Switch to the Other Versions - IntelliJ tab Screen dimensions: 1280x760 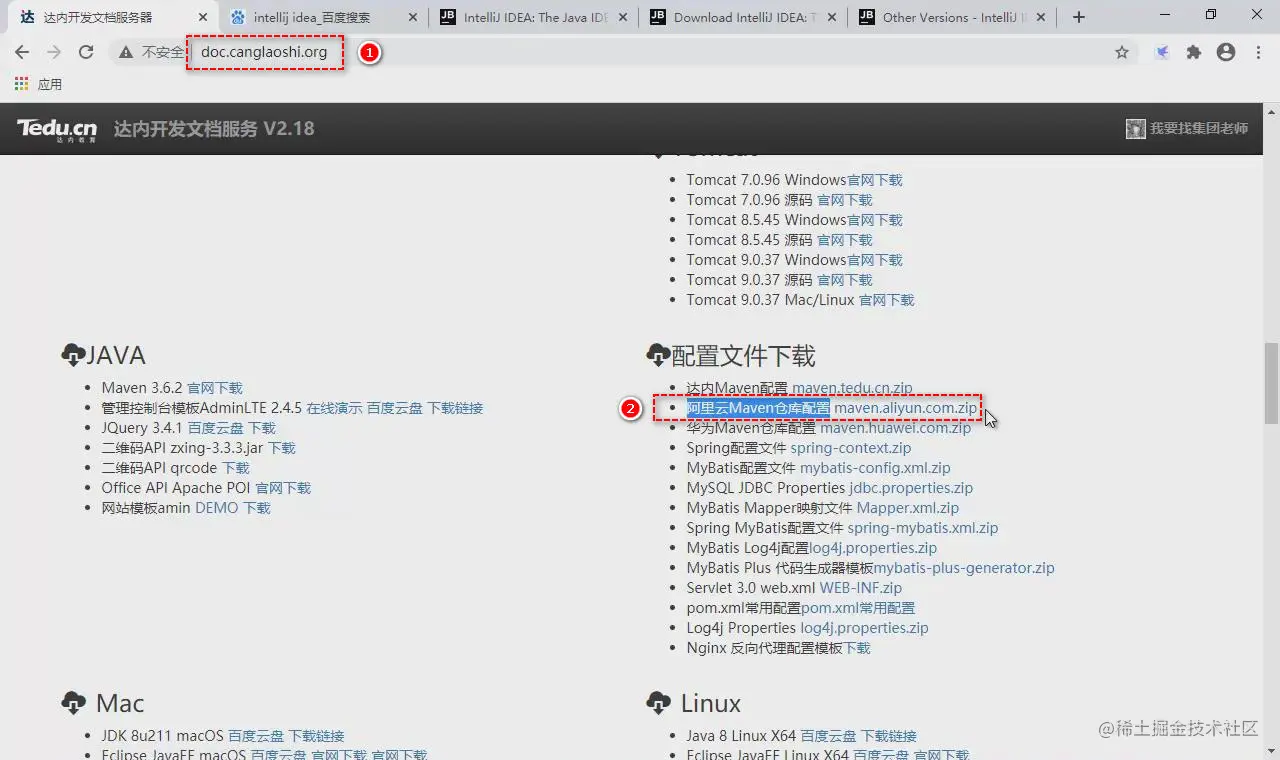point(954,17)
